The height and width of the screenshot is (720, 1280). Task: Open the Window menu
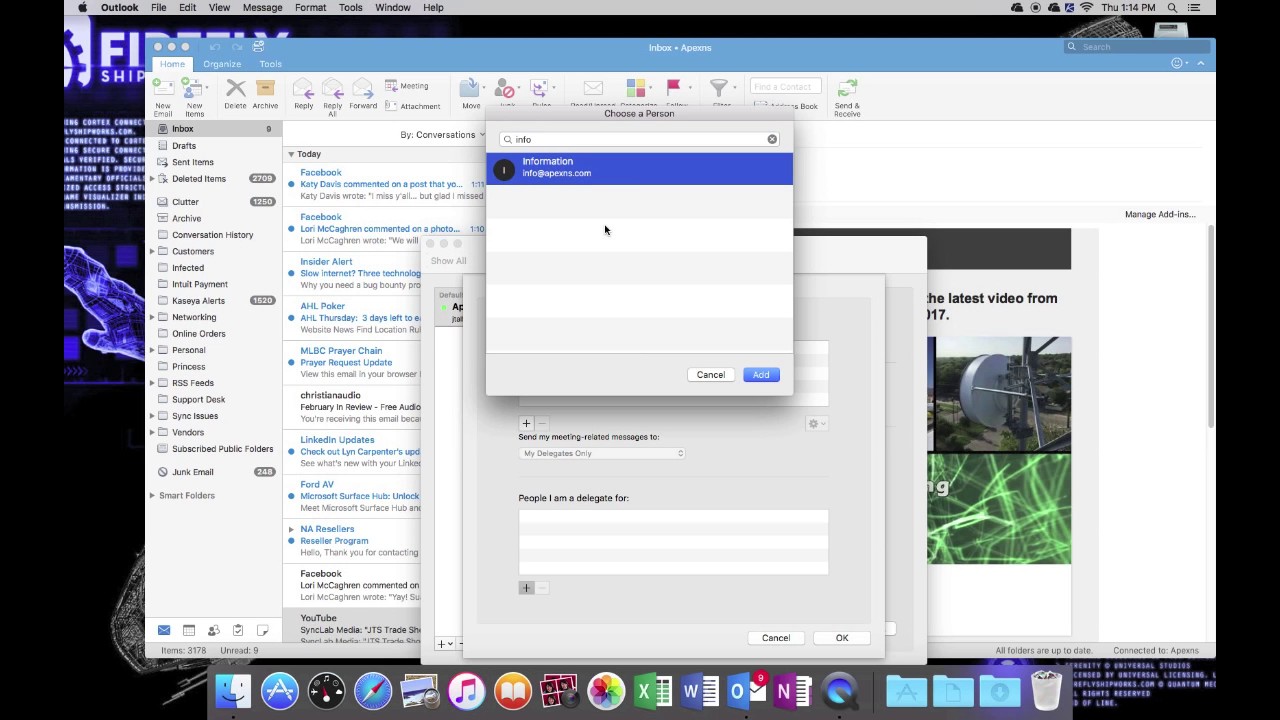(392, 7)
